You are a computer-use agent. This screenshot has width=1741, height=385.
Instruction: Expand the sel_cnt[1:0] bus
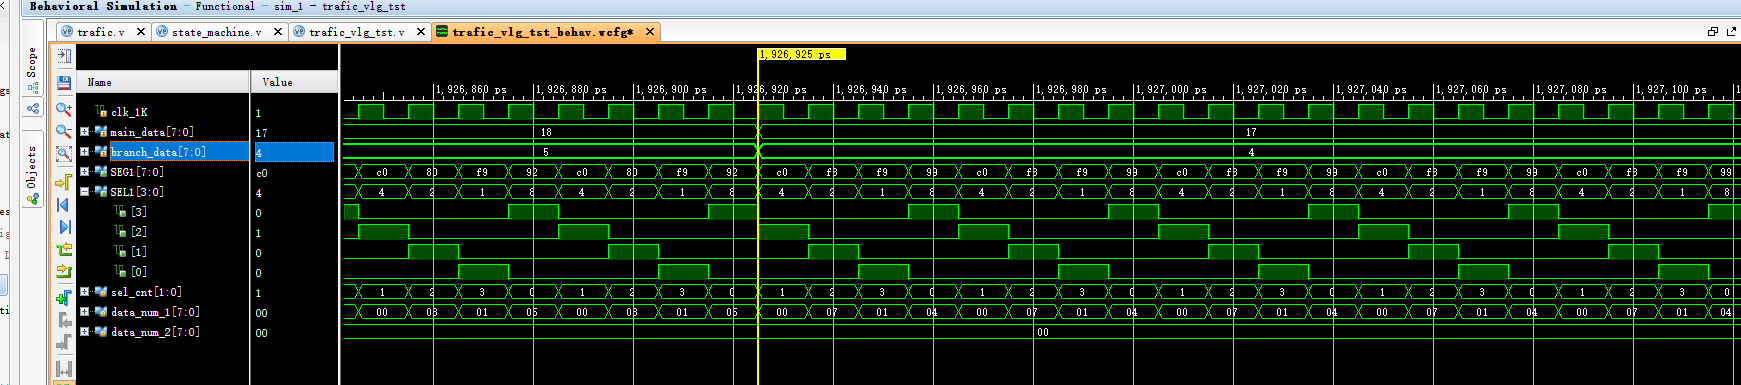point(85,291)
